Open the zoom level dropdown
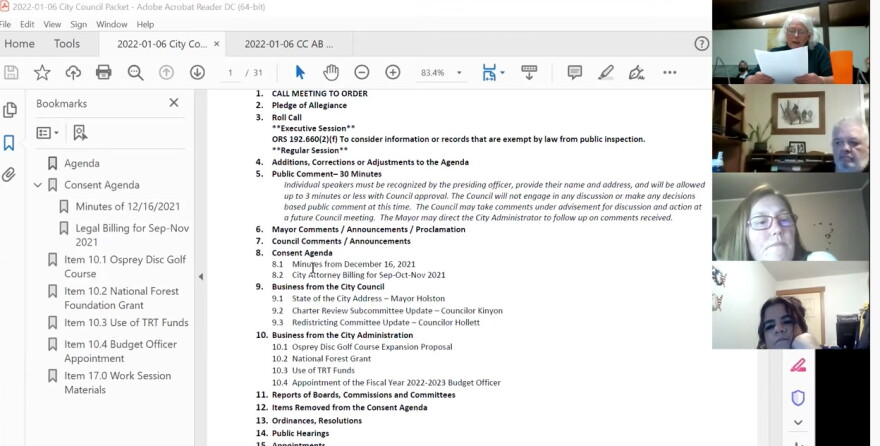 pos(459,73)
